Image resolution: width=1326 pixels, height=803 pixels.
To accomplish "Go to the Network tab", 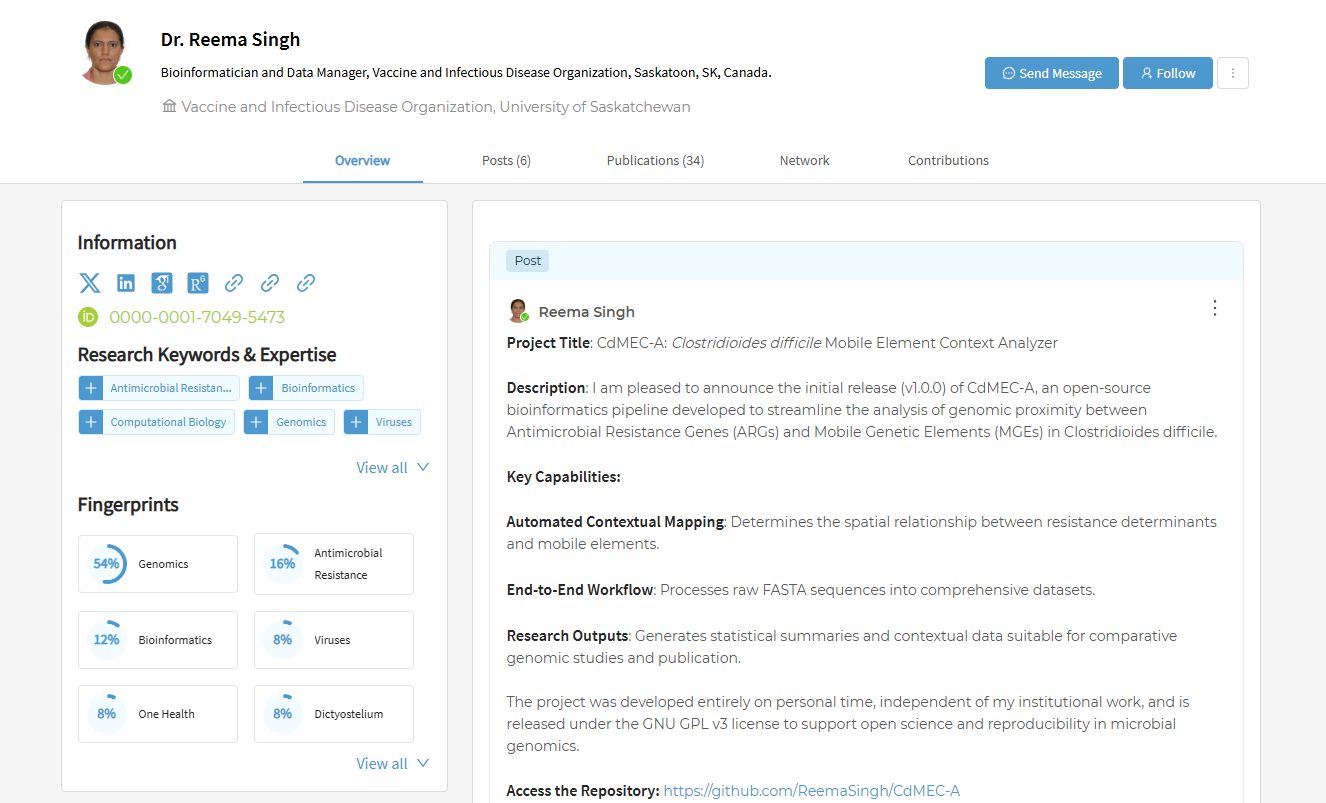I will [x=805, y=160].
